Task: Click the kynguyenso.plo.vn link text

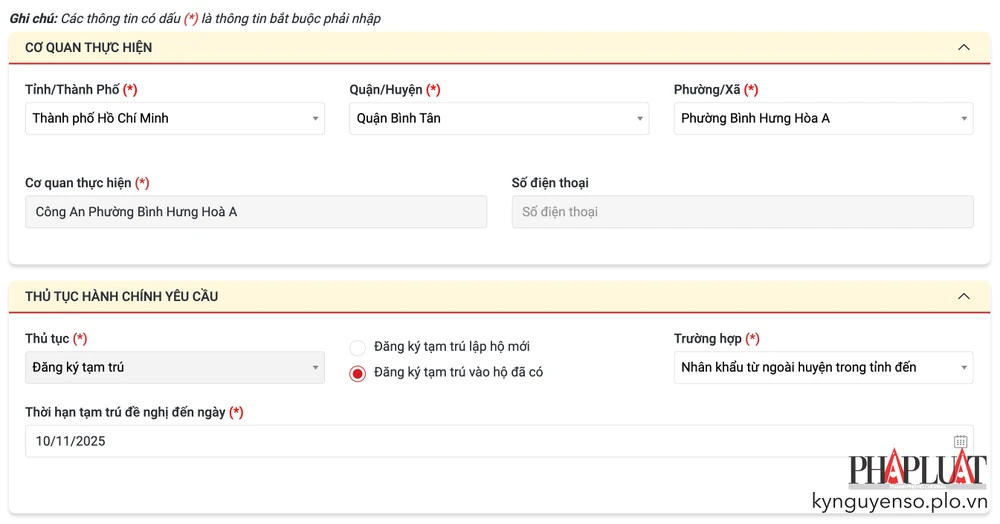Action: point(898,502)
